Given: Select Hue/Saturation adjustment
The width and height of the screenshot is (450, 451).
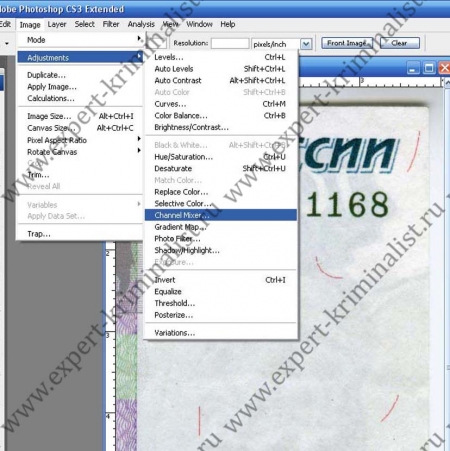Looking at the screenshot, I should pos(220,157).
